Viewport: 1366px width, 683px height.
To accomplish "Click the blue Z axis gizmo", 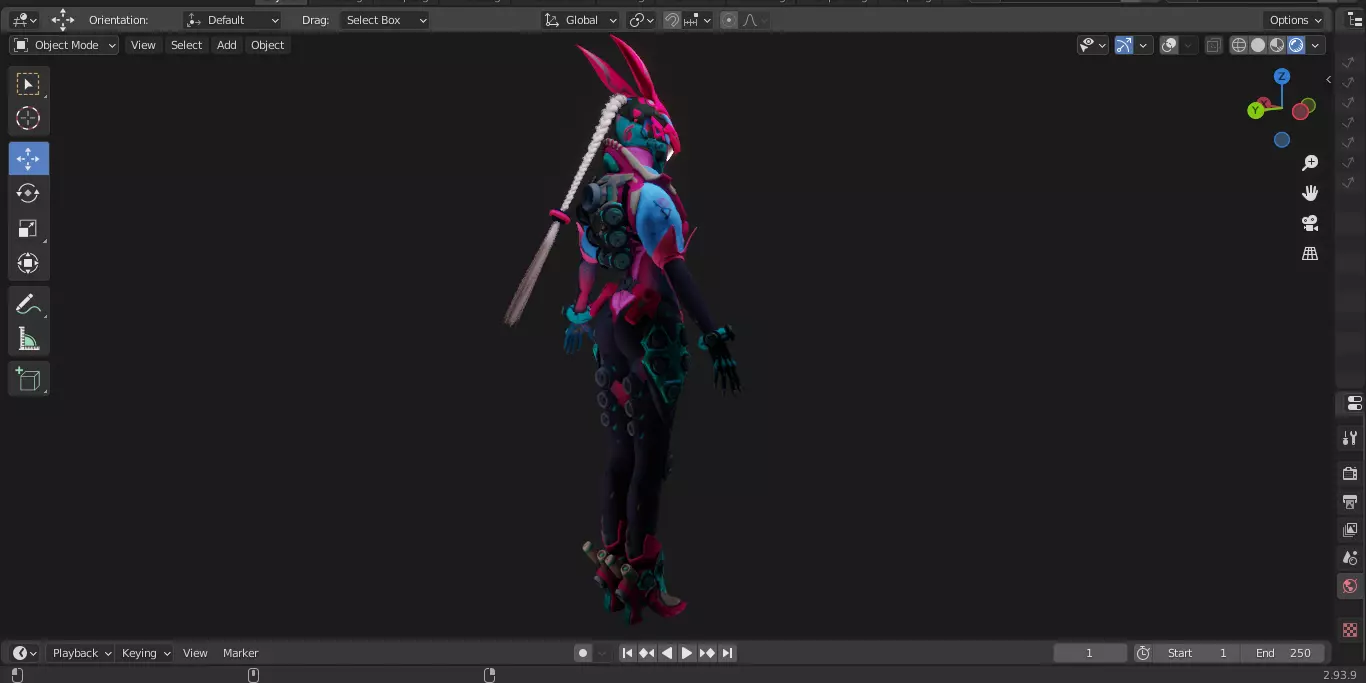I will [x=1282, y=76].
